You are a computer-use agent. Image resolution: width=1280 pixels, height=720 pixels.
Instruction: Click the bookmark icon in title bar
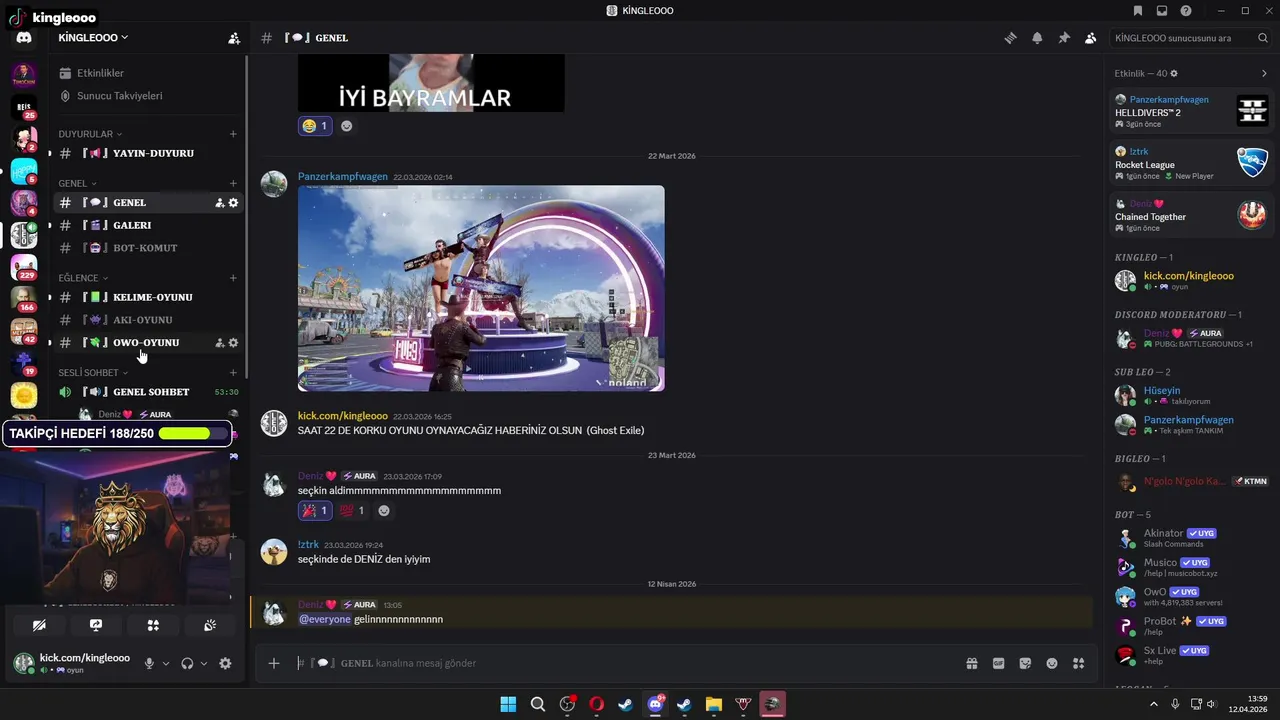[1138, 11]
